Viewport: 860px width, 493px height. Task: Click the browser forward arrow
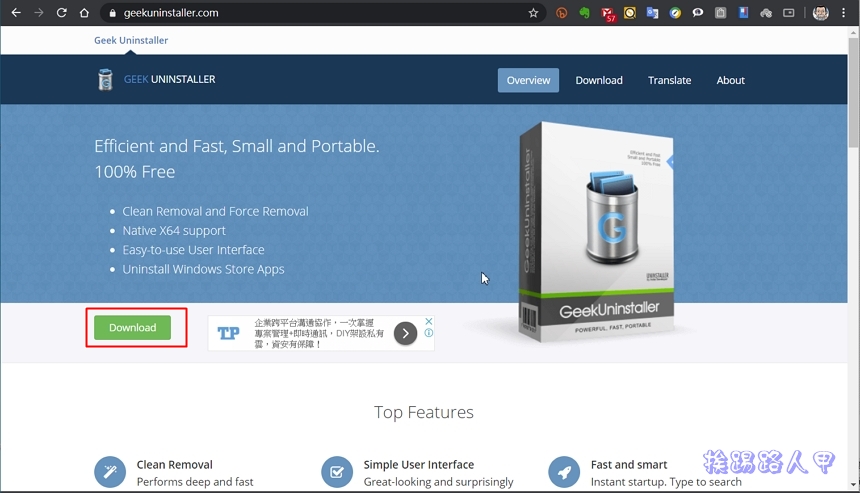point(38,13)
